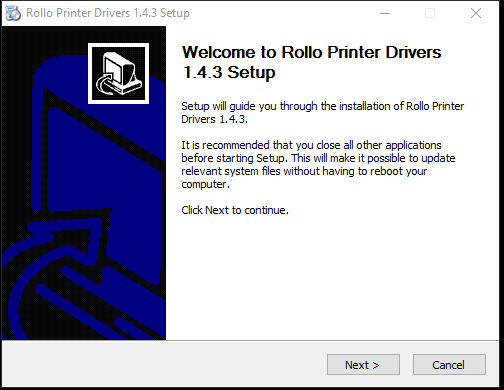Click the white-framed computer installer logo
This screenshot has height=390, width=504.
118,74
